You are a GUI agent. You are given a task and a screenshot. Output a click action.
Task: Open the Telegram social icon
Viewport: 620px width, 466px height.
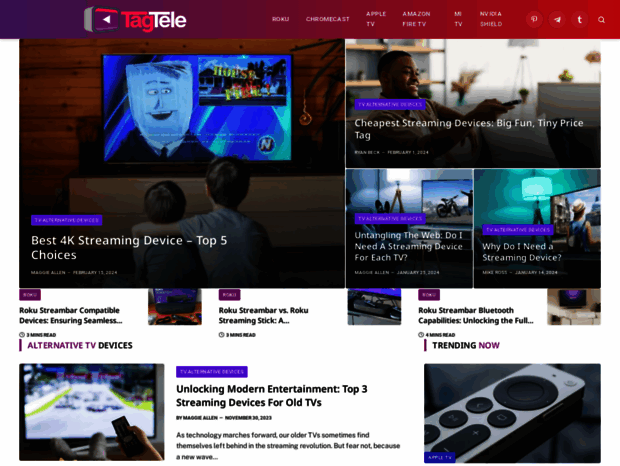coord(557,19)
